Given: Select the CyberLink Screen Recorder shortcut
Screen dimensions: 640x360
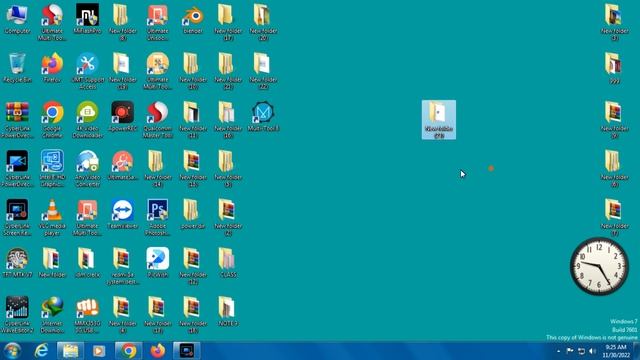Looking at the screenshot, I should click(17, 218).
